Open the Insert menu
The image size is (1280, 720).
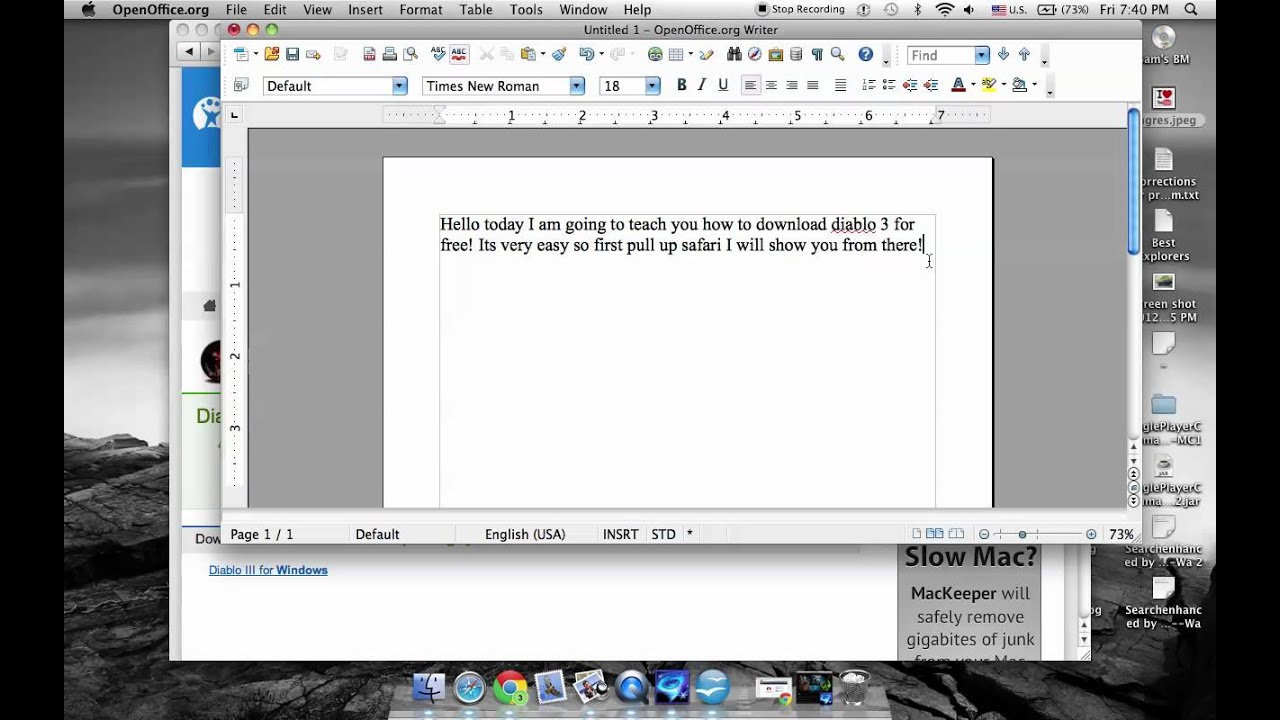[365, 9]
